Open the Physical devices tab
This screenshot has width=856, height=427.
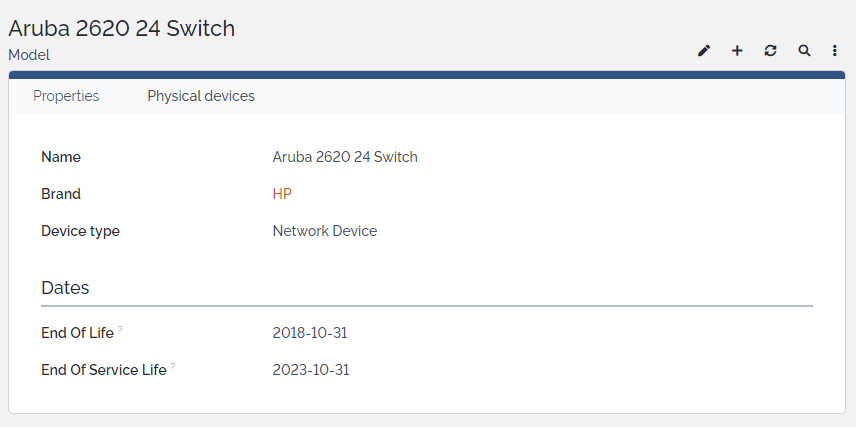click(x=201, y=96)
